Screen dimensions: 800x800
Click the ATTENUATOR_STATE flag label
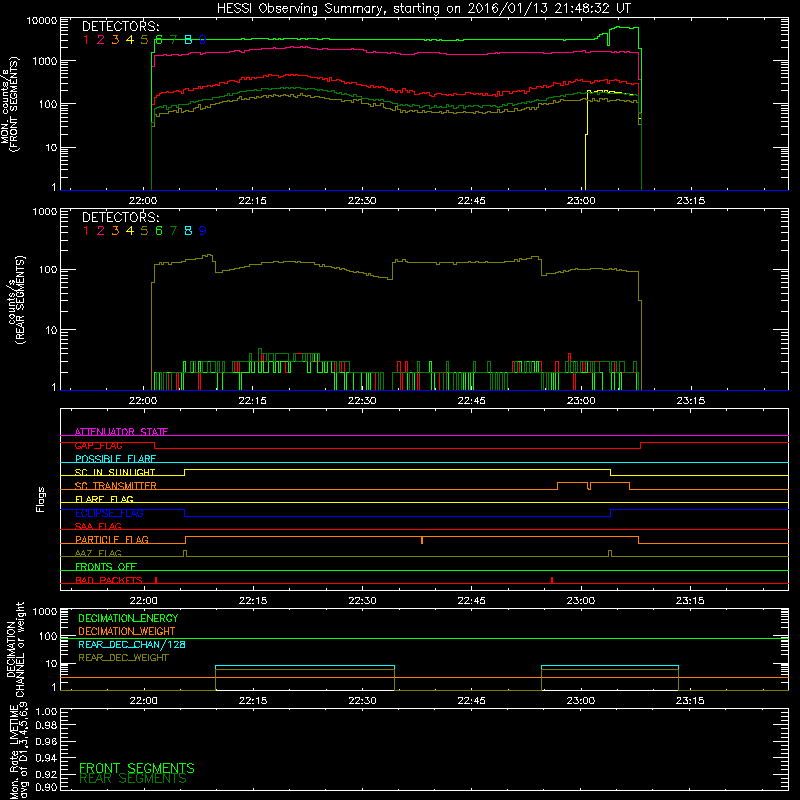121,432
